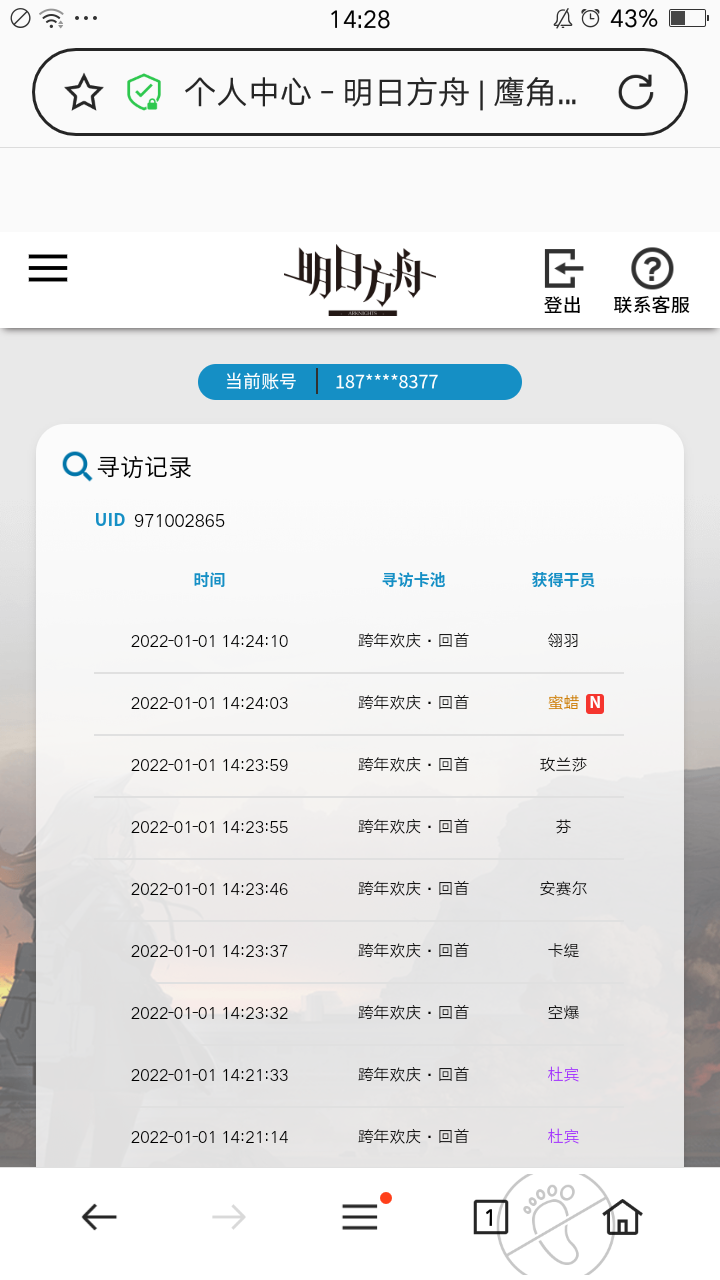Select operator name 安赛尔
This screenshot has height=1280, width=720.
pyautogui.click(x=563, y=889)
